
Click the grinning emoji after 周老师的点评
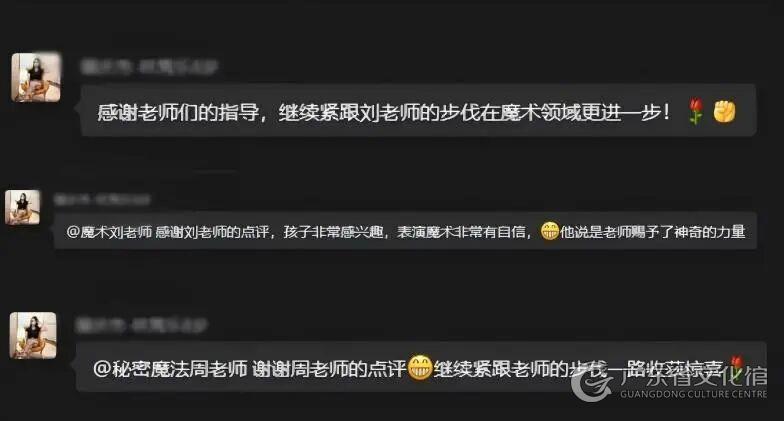[420, 368]
